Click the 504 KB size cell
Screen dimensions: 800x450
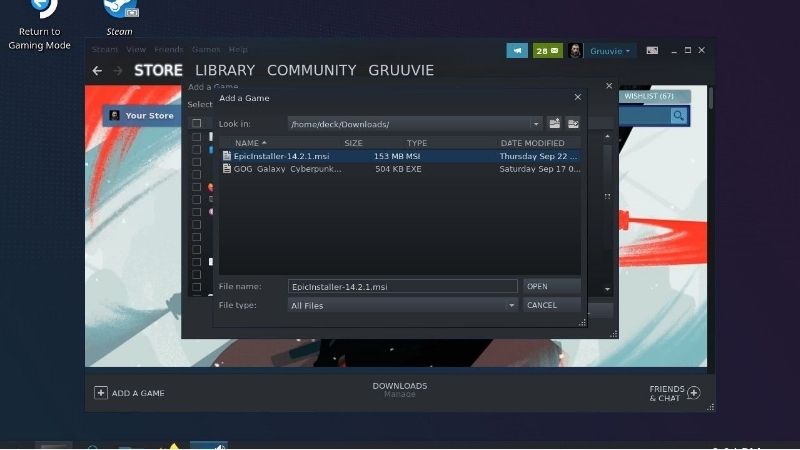(389, 169)
